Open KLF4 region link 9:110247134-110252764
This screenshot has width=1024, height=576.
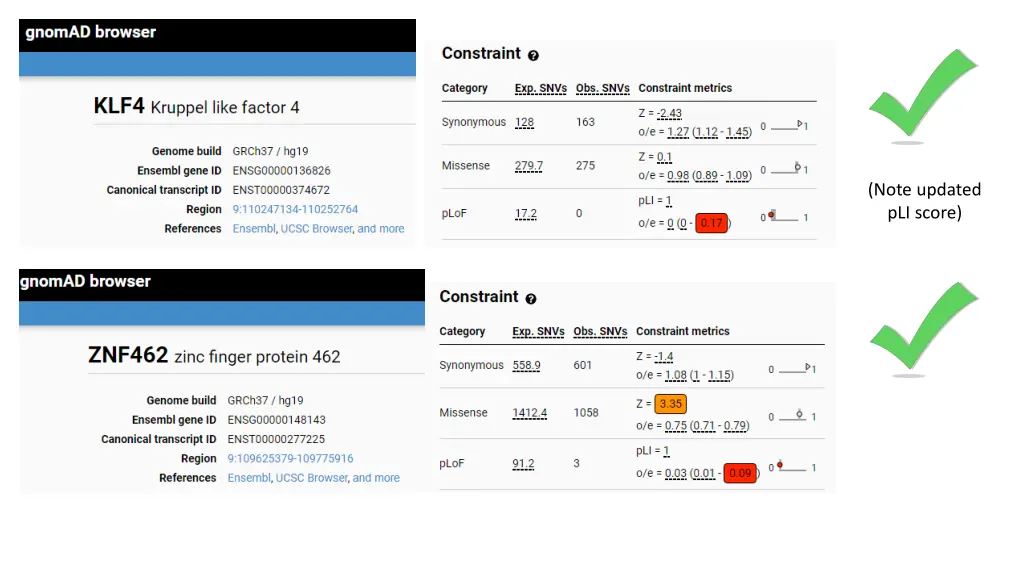coord(295,209)
